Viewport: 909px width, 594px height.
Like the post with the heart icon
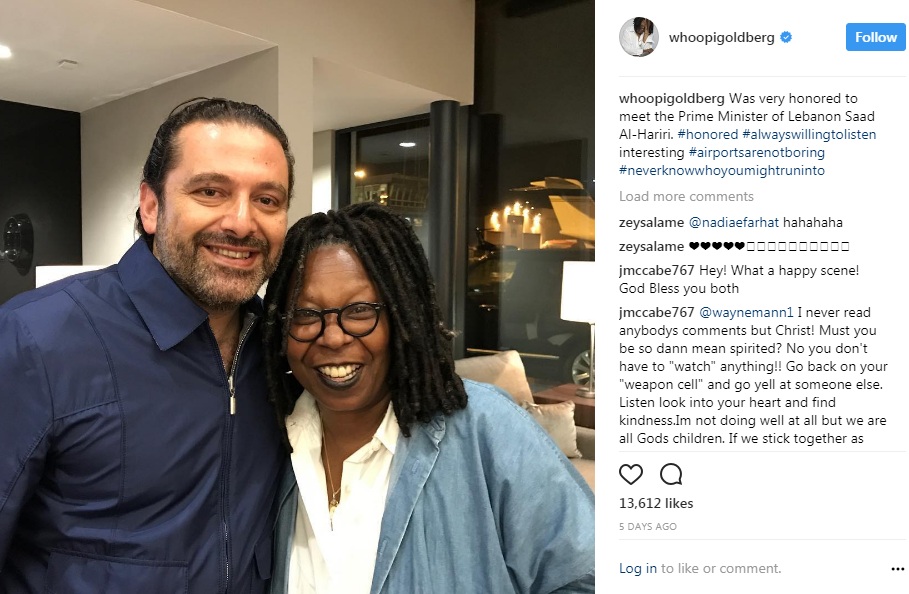click(x=631, y=474)
